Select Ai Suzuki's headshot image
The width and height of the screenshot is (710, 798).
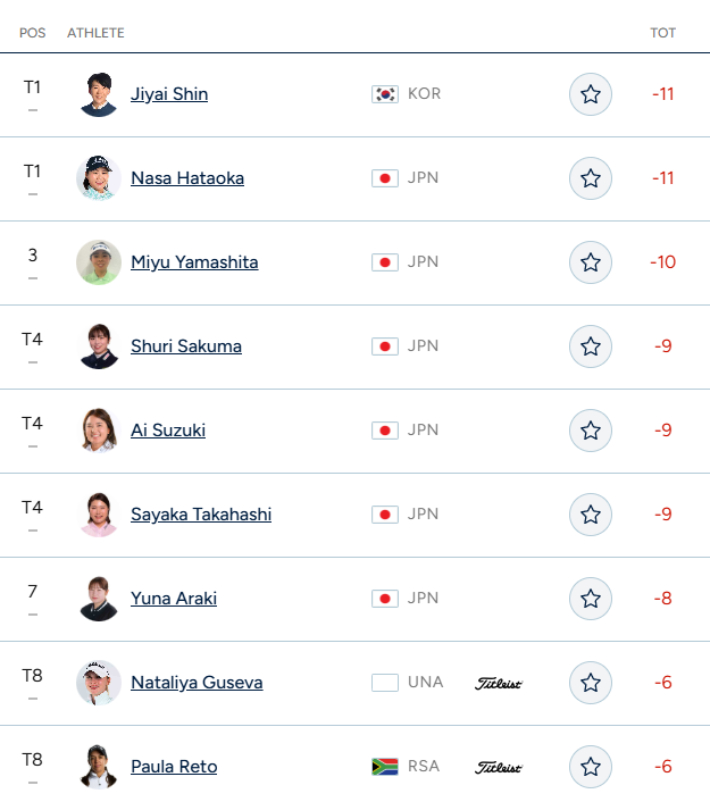pos(99,431)
